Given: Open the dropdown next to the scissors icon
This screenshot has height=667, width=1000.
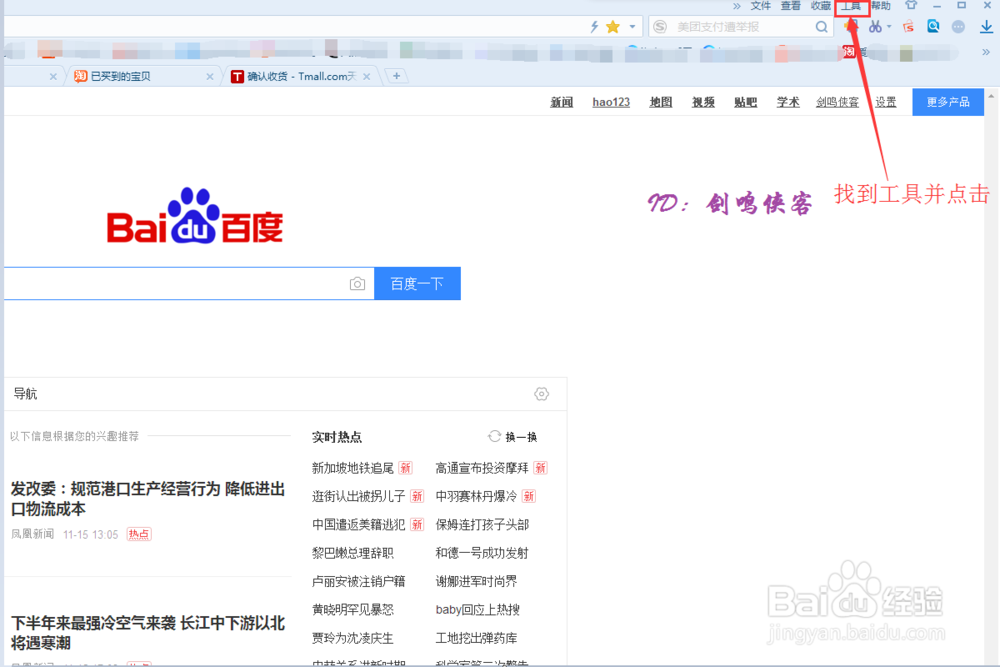Looking at the screenshot, I should [888, 27].
